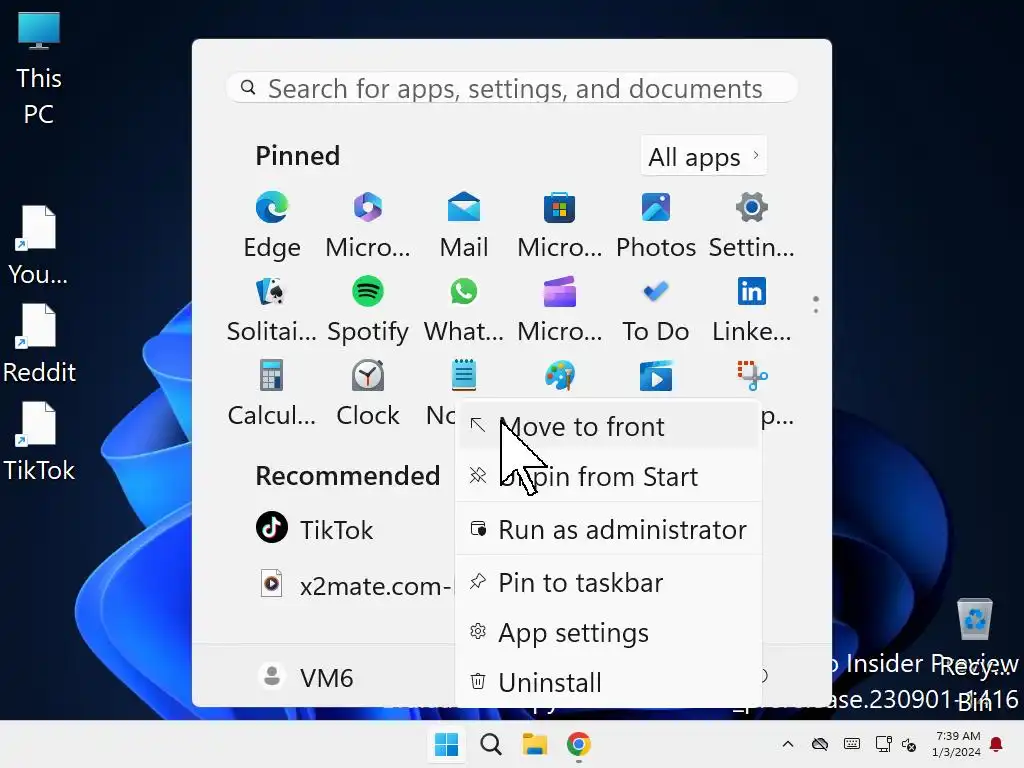
Task: Click pinned apps page indicator dots
Action: point(816,304)
